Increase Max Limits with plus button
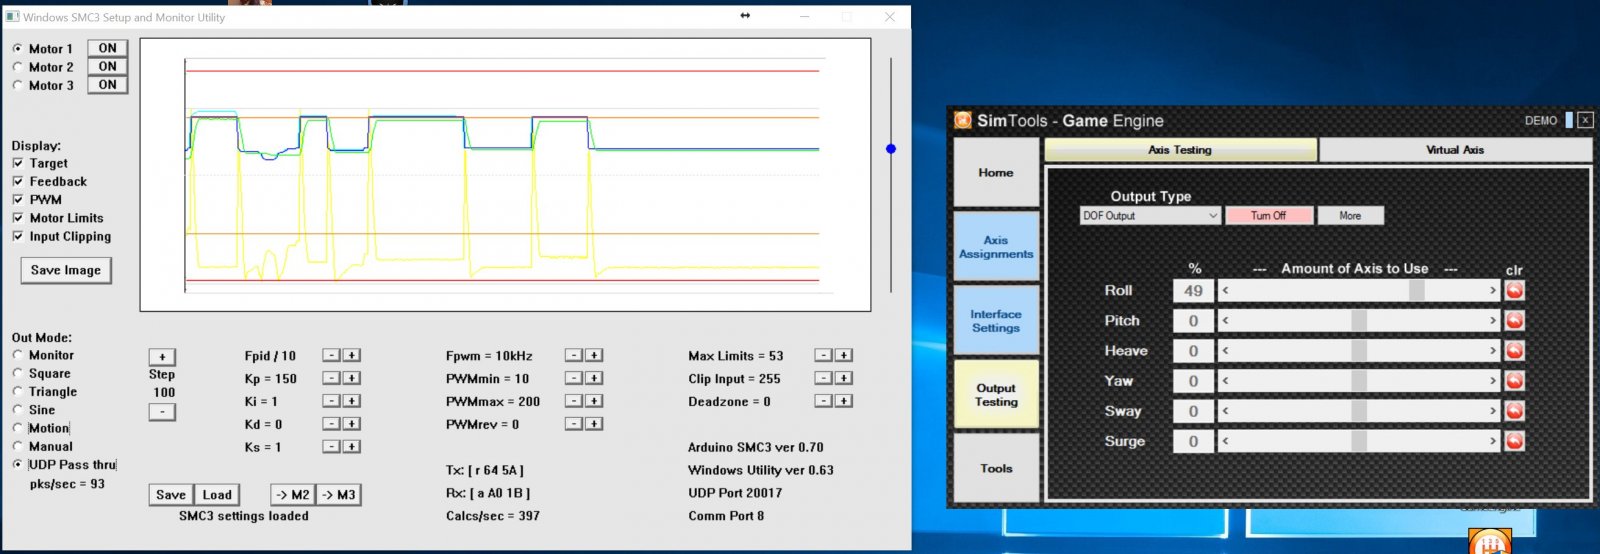Viewport: 1600px width, 554px height. tap(844, 355)
